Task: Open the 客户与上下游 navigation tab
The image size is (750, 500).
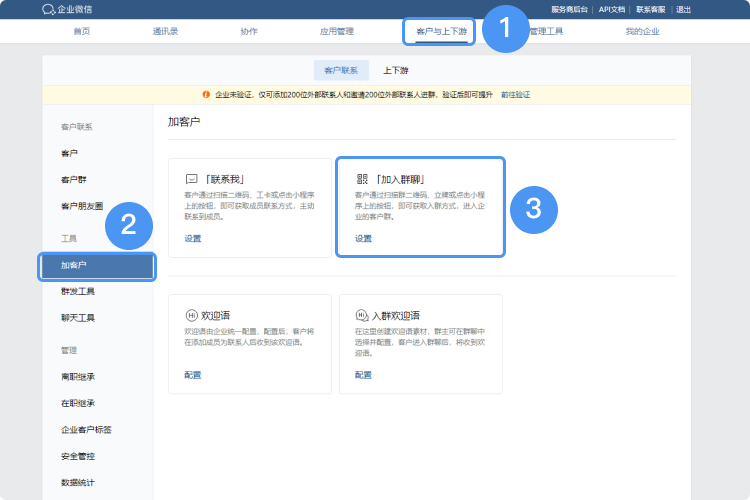Action: [x=439, y=31]
